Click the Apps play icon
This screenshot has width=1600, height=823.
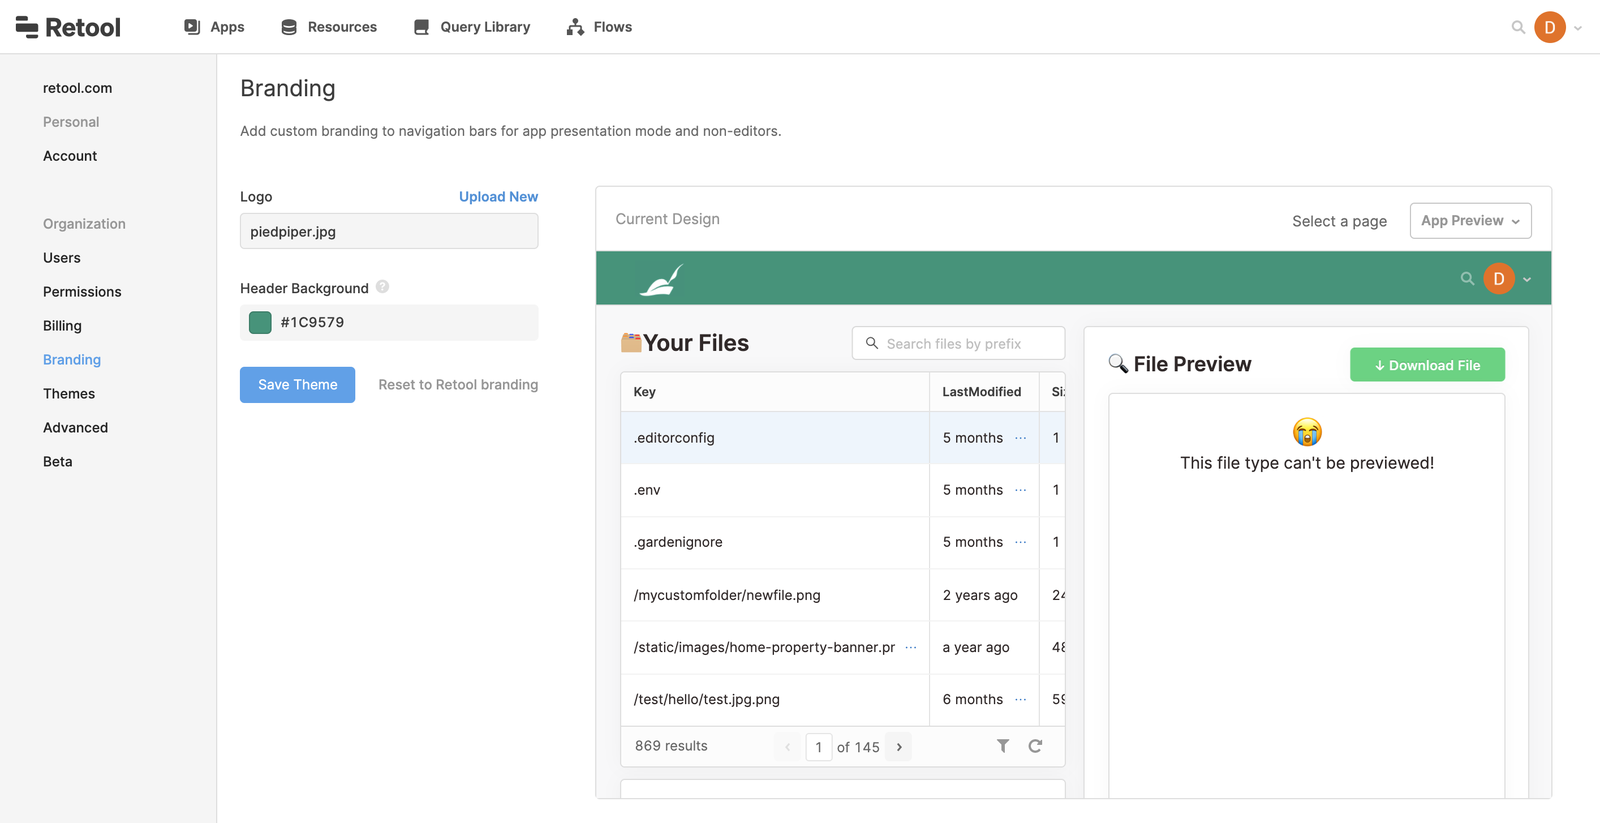point(192,27)
